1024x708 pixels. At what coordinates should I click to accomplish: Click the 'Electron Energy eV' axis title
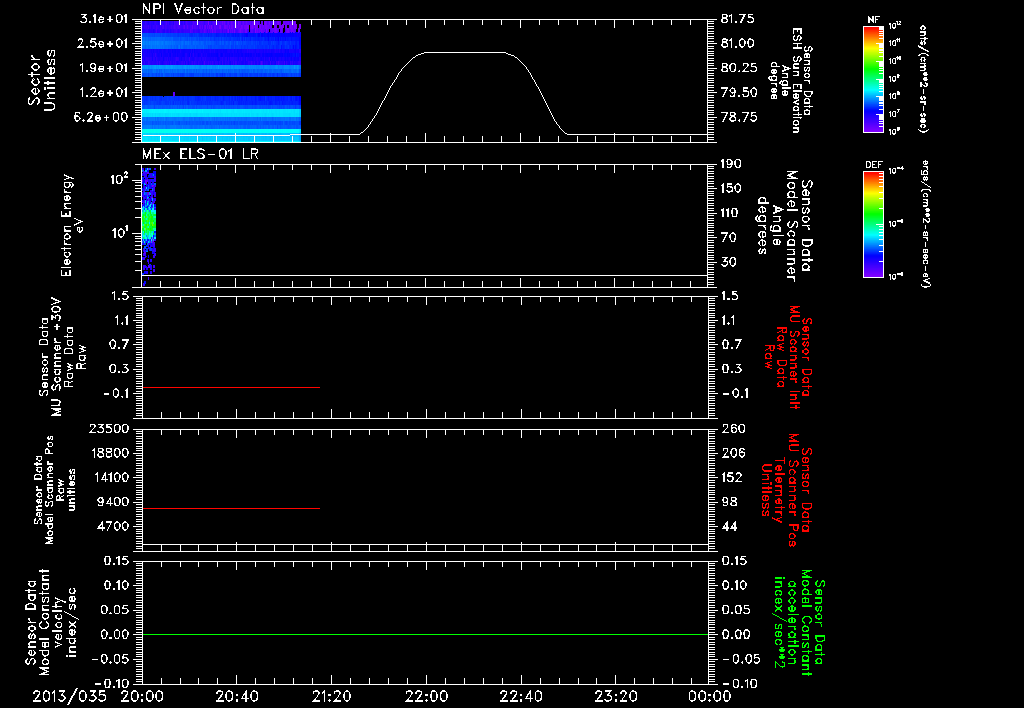(72, 225)
